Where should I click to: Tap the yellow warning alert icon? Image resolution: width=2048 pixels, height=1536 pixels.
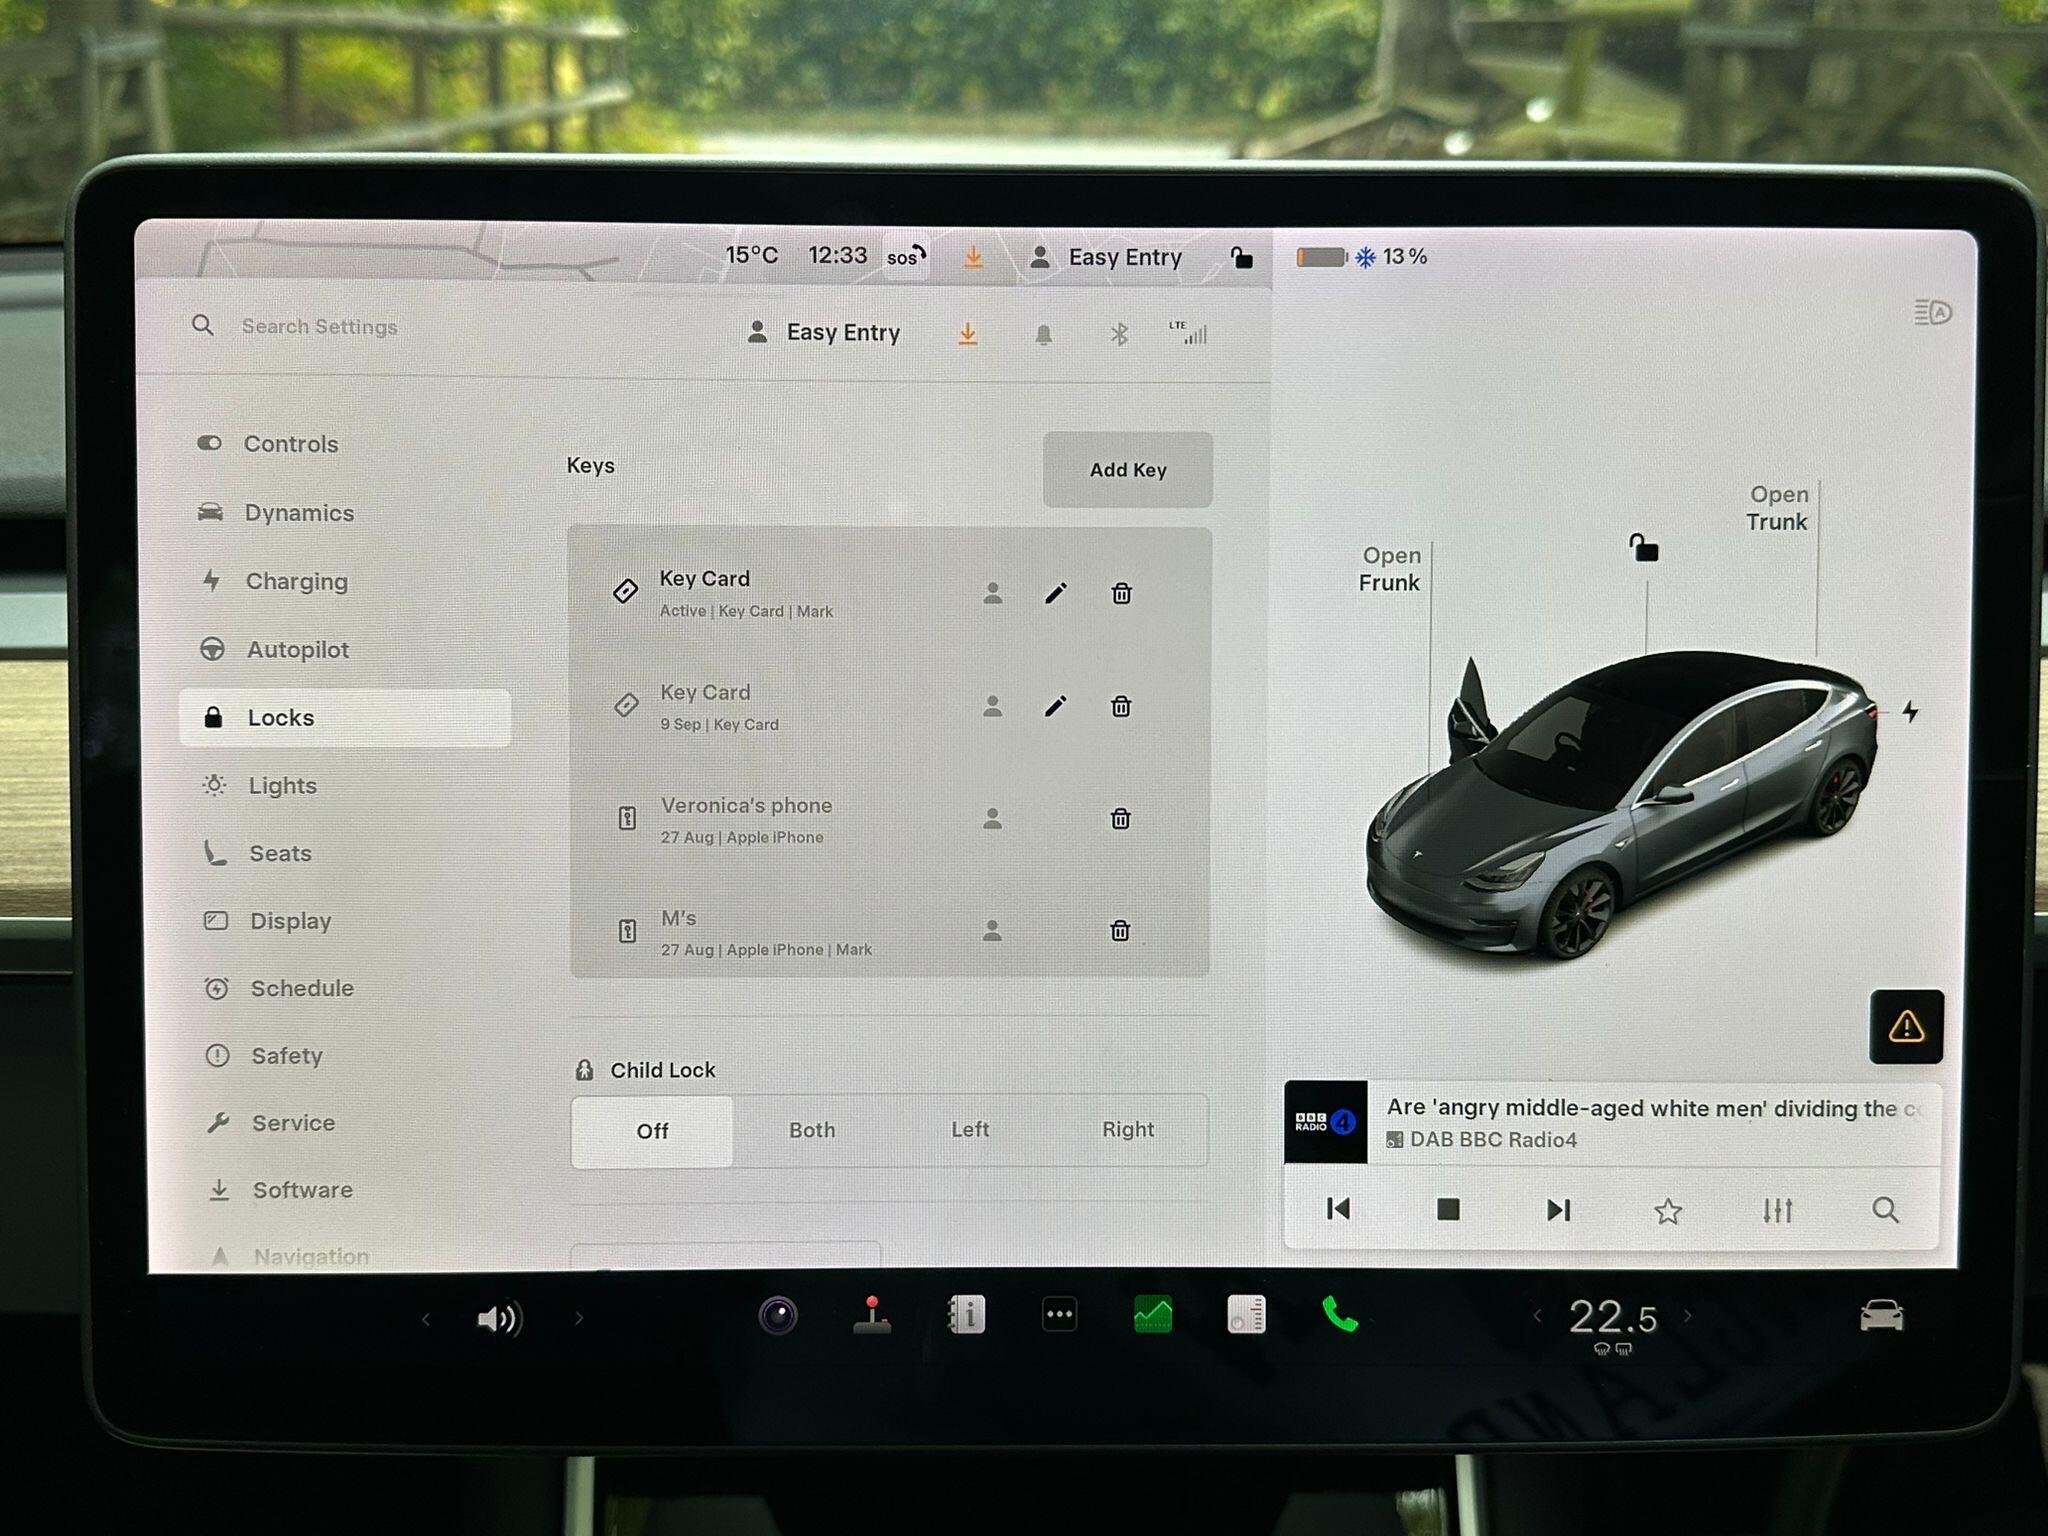pyautogui.click(x=1906, y=1027)
